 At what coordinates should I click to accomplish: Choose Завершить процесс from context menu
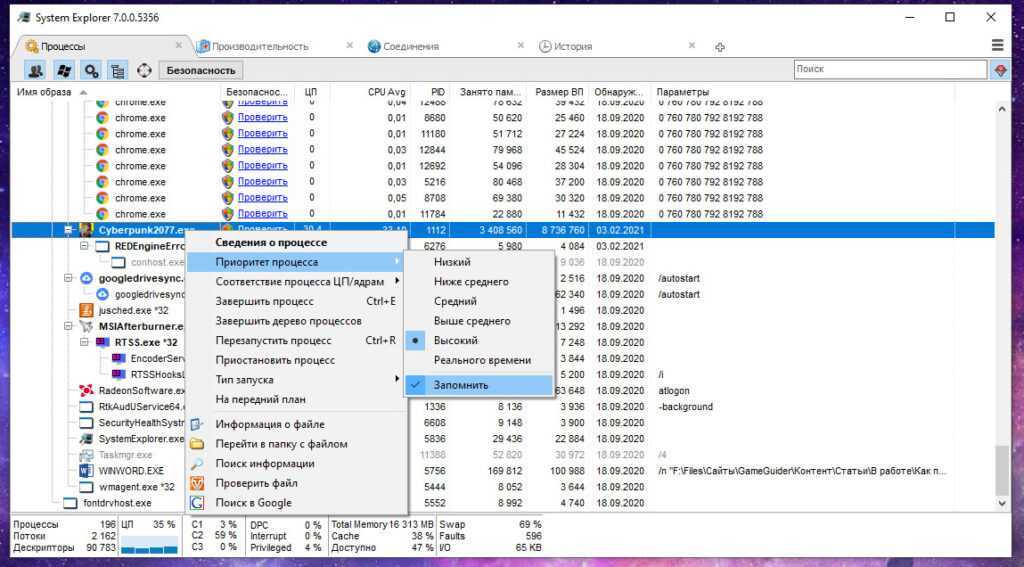(265, 301)
